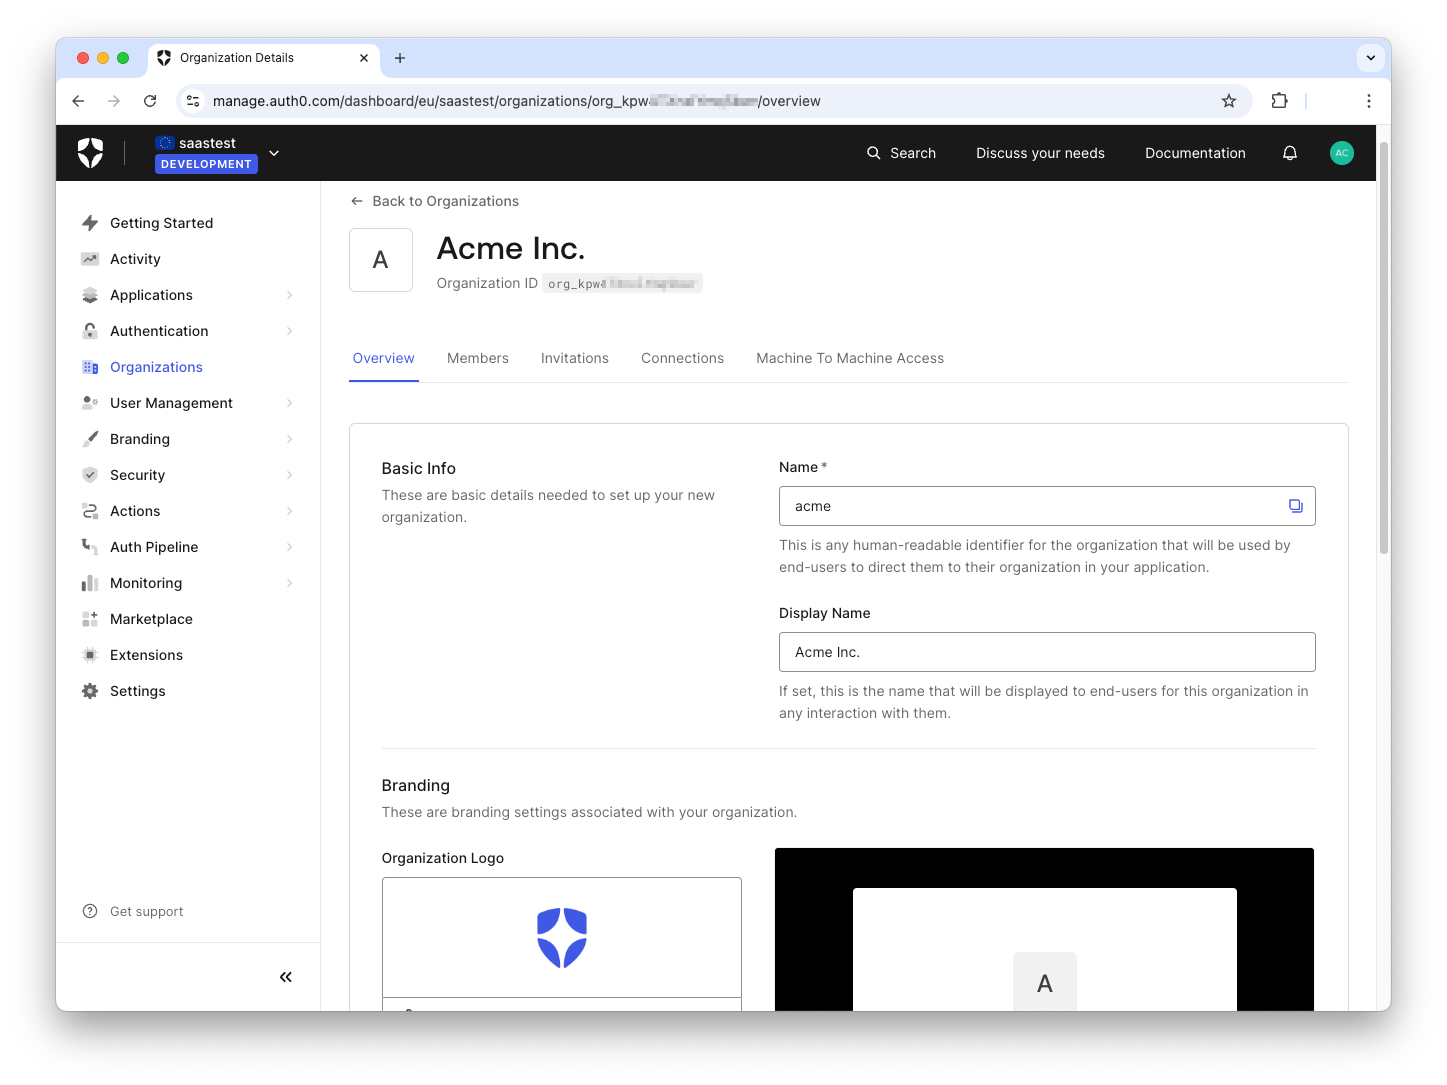Click the search magnifier icon
The width and height of the screenshot is (1447, 1085).
point(874,153)
